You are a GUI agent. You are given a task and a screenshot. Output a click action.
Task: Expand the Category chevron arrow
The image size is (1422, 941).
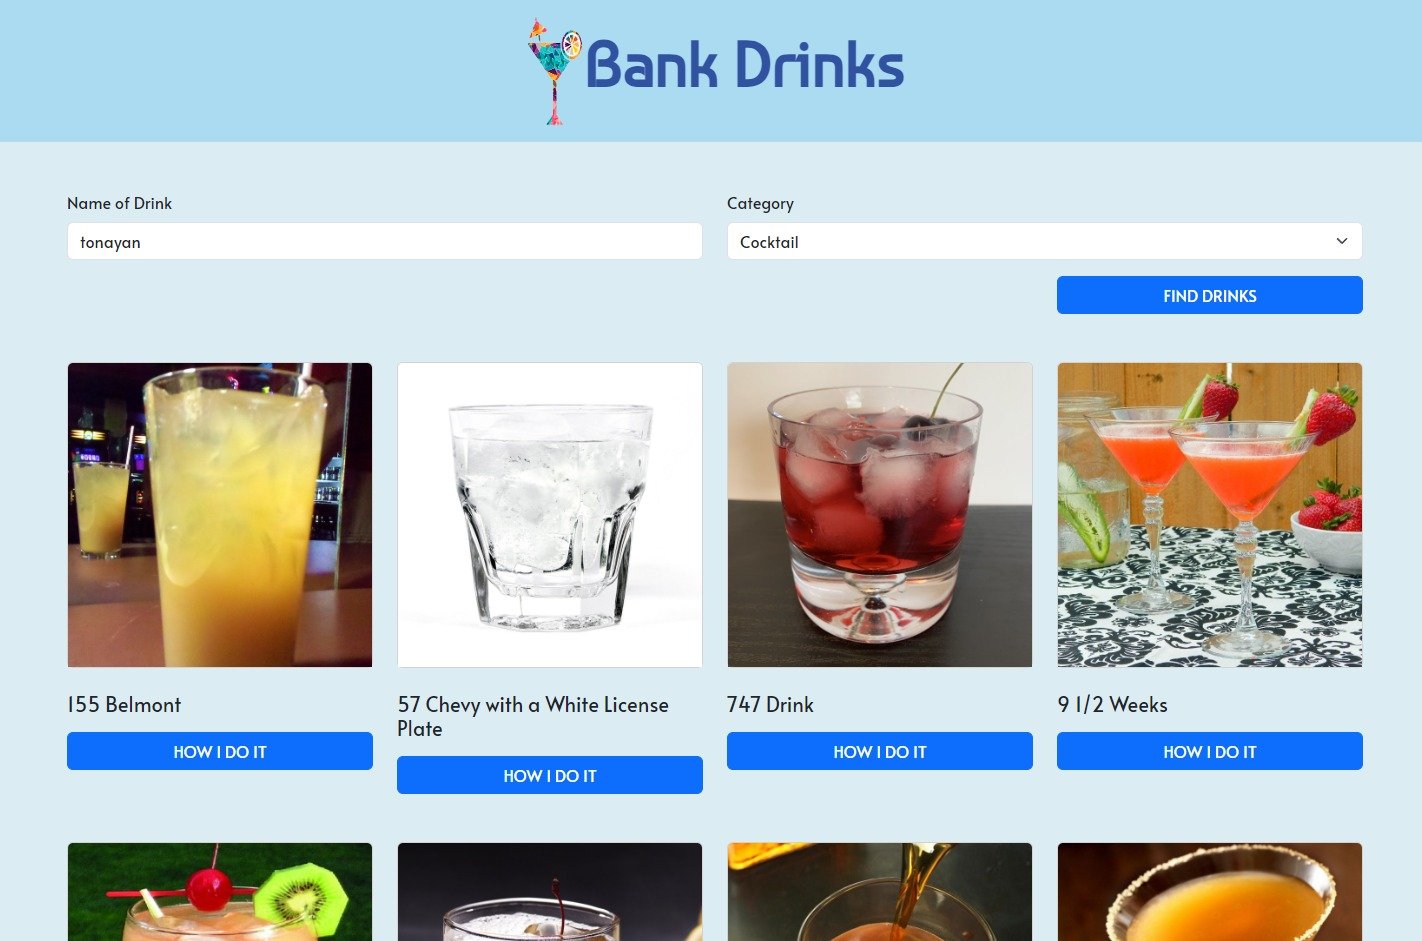(1342, 241)
